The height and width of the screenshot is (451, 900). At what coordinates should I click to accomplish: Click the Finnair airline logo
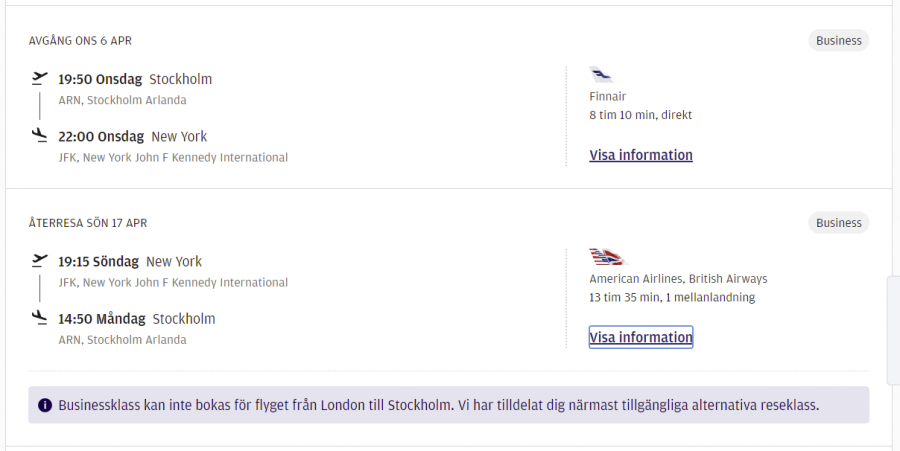click(x=601, y=74)
